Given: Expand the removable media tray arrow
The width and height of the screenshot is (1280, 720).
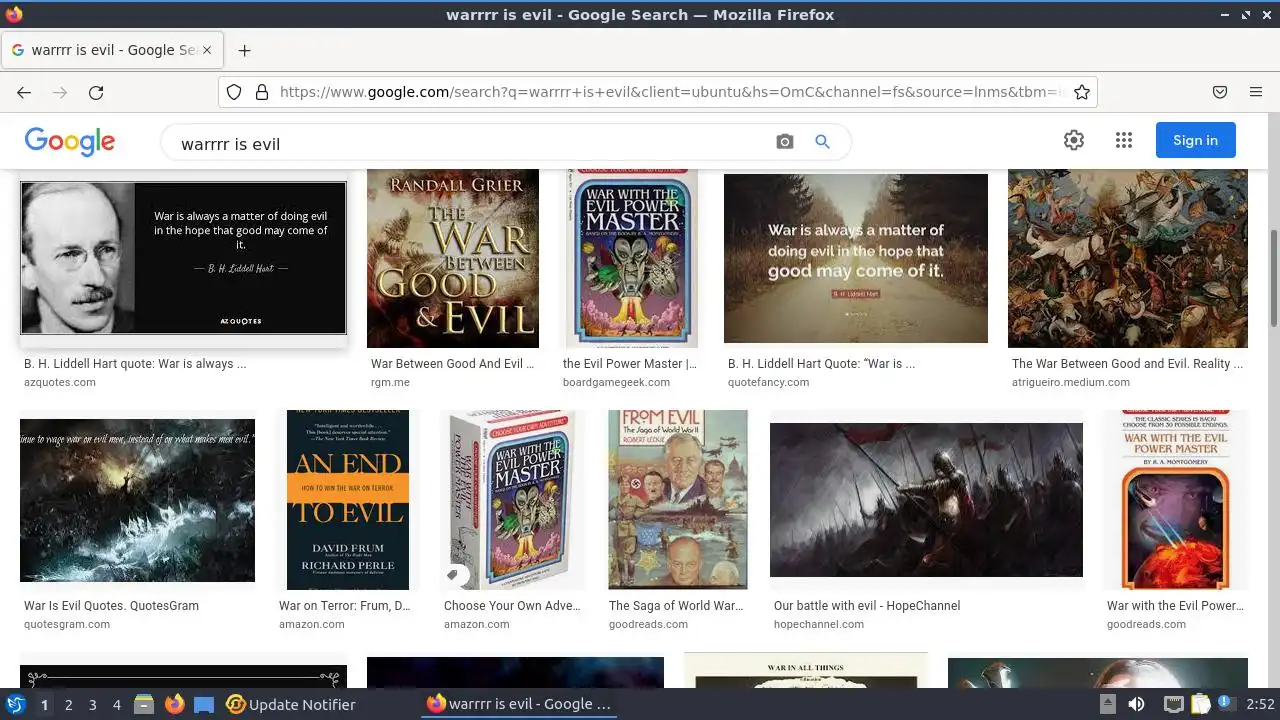Looking at the screenshot, I should [1108, 704].
